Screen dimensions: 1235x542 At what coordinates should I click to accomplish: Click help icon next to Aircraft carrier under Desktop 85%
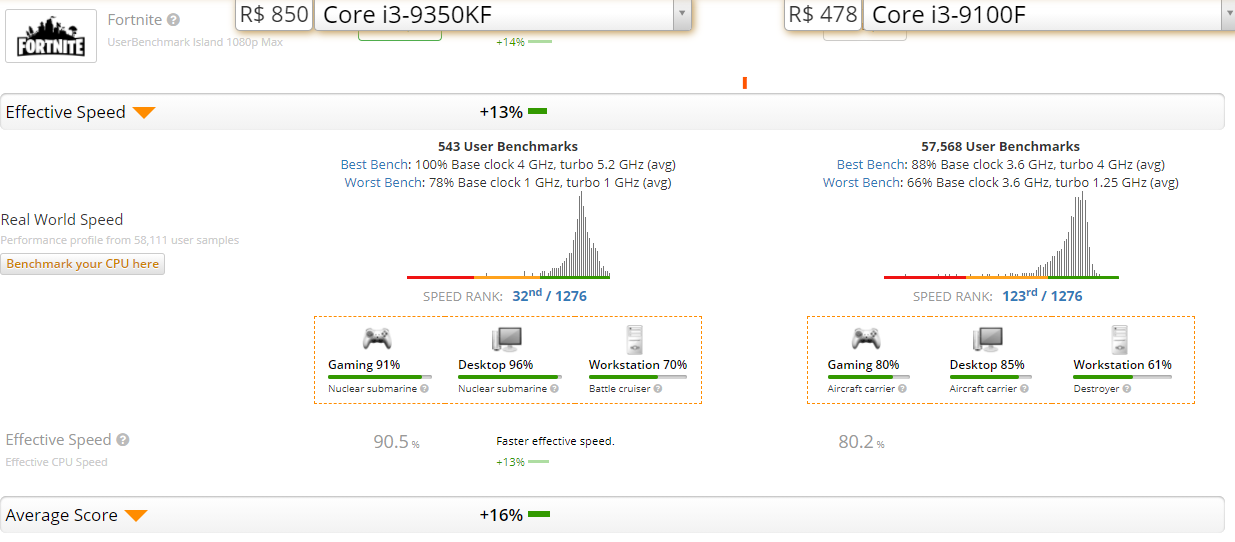tap(1025, 389)
